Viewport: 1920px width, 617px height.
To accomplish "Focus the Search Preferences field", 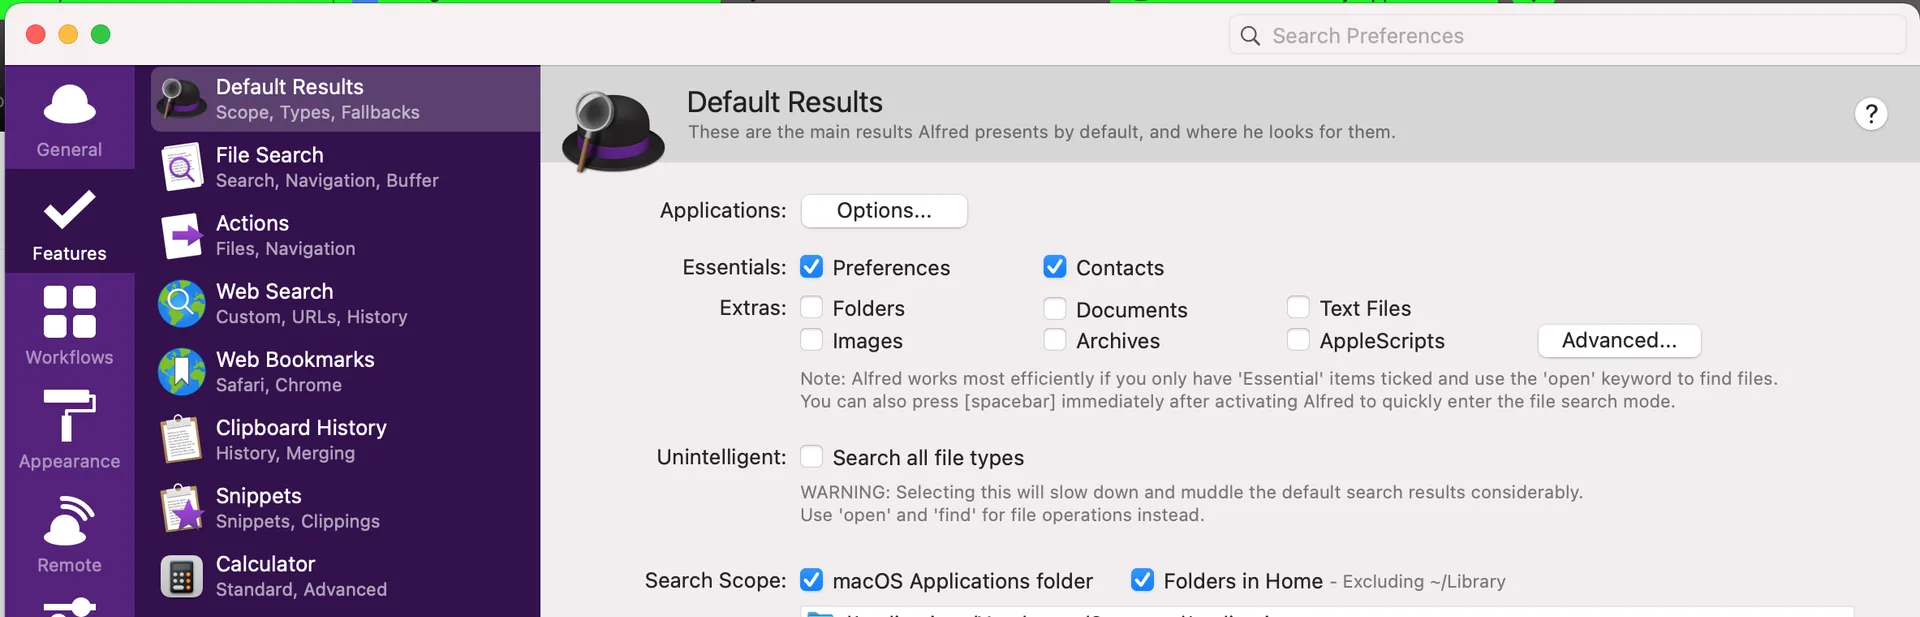I will pos(1567,36).
